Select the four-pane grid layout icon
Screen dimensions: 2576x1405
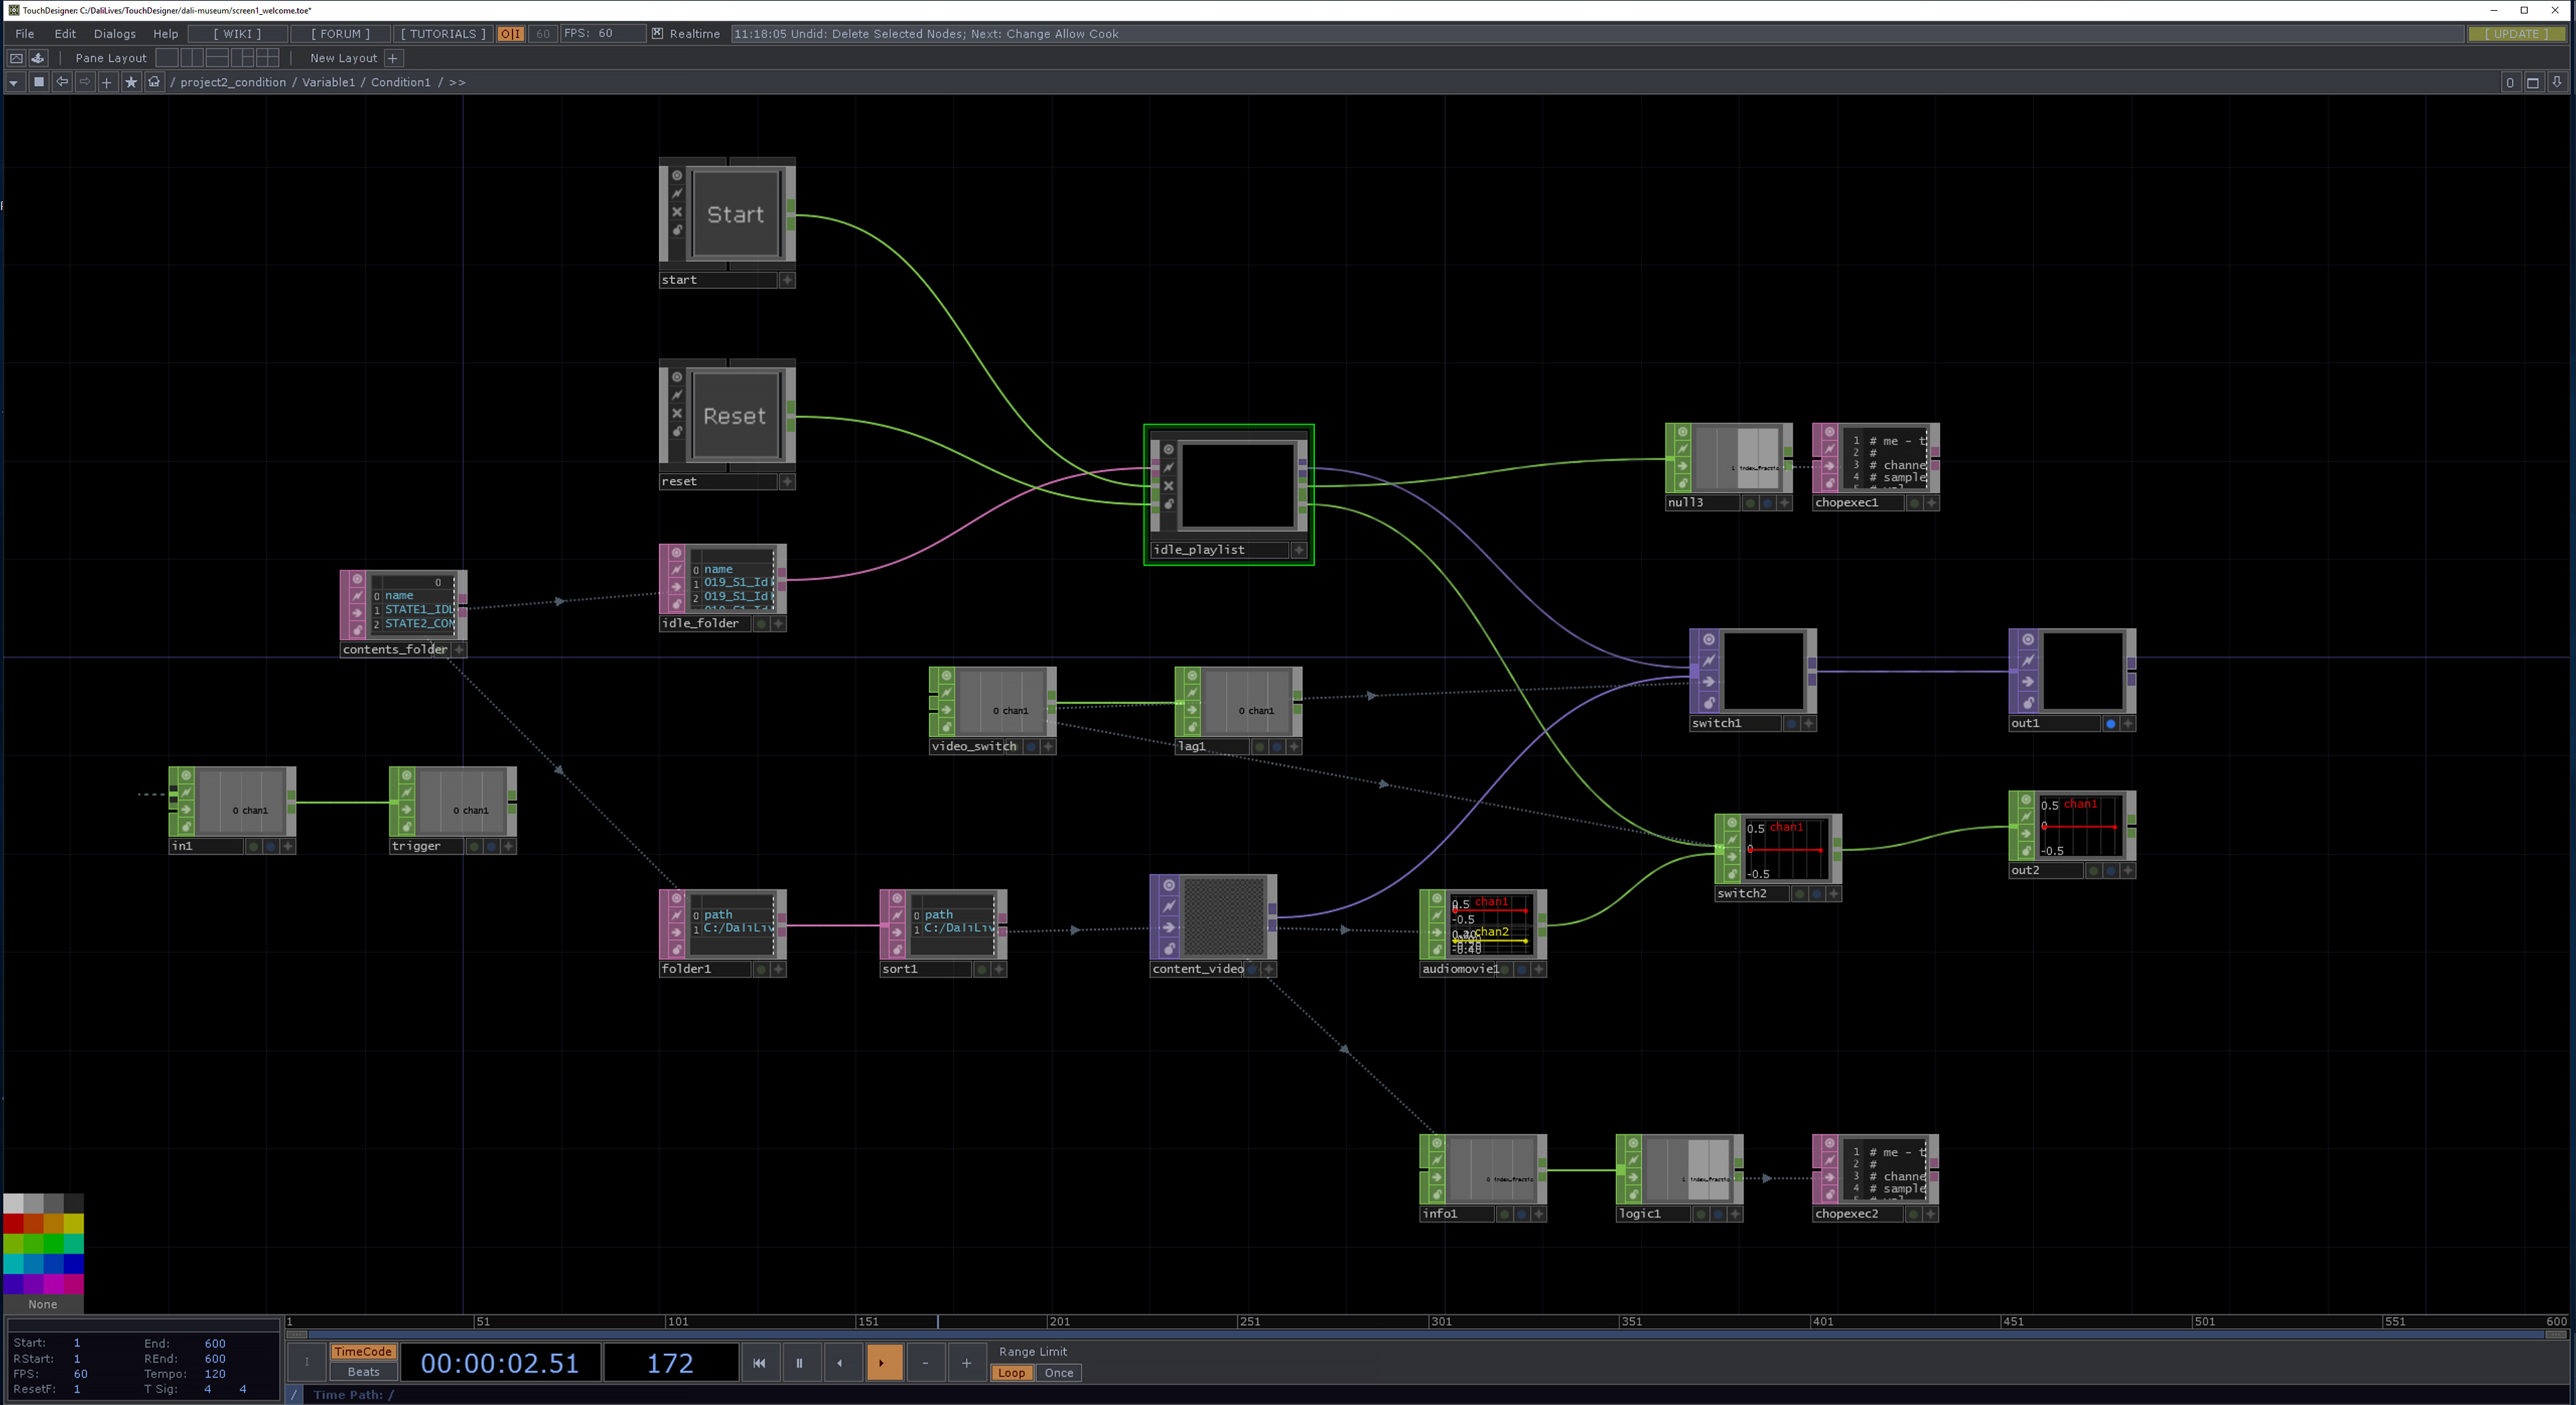pos(268,58)
